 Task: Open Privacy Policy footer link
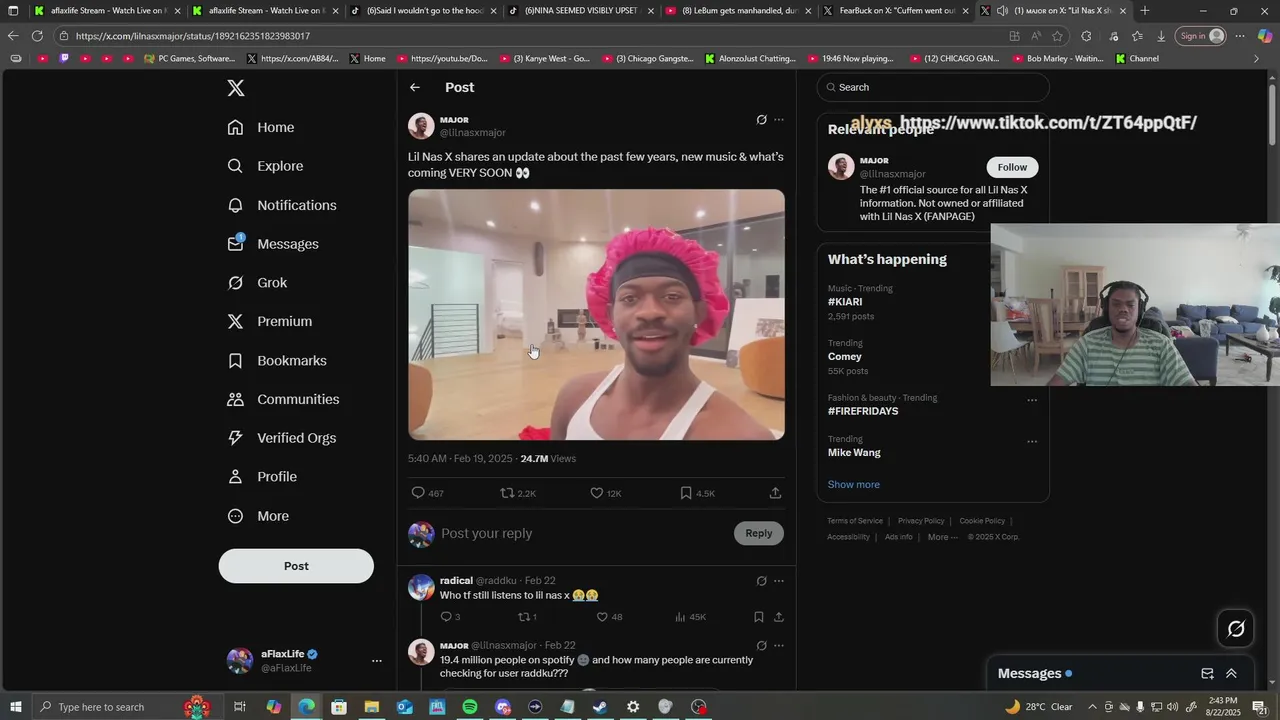pyautogui.click(x=921, y=521)
